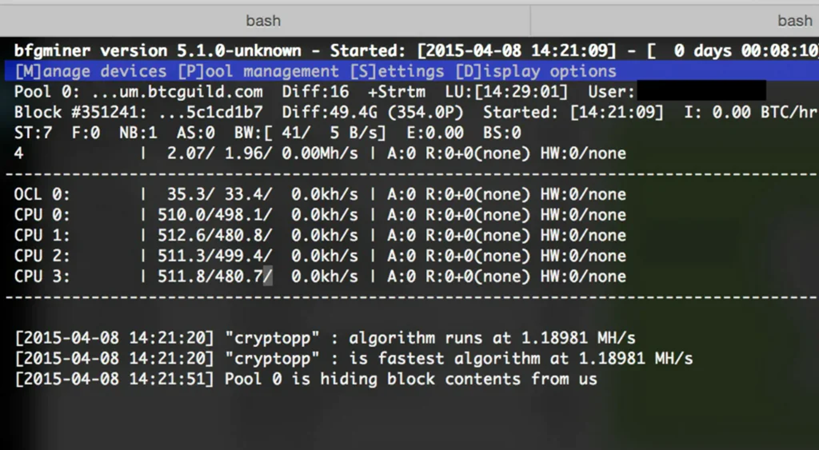Click the CPU 0 device row

pyautogui.click(x=320, y=215)
